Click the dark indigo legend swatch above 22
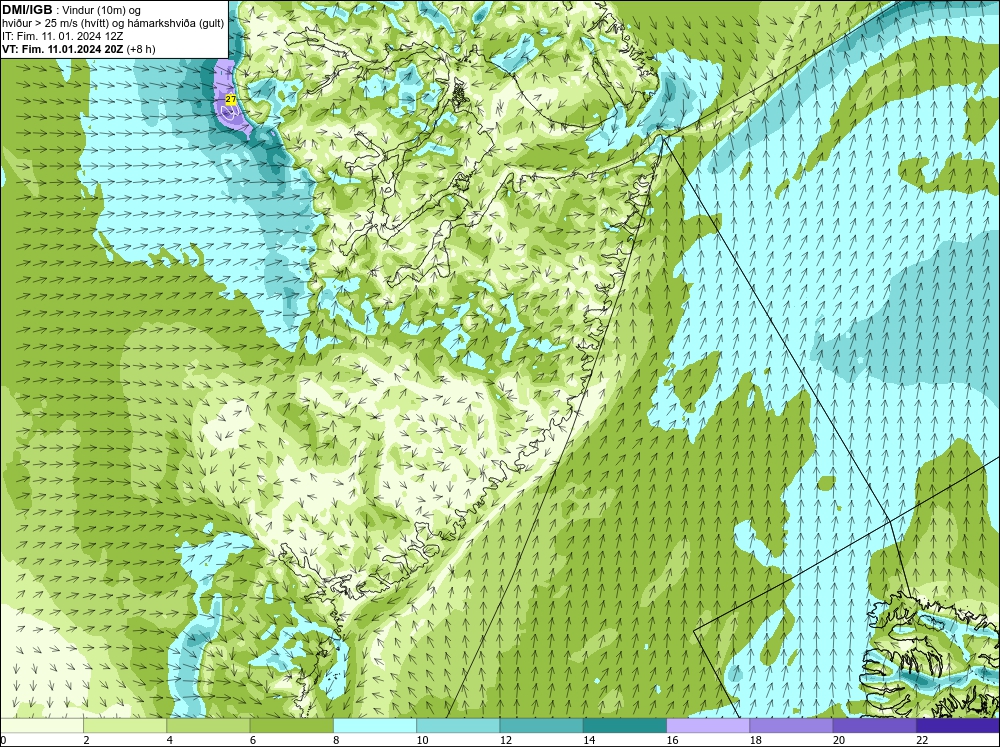This screenshot has width=1000, height=747. click(x=958, y=725)
